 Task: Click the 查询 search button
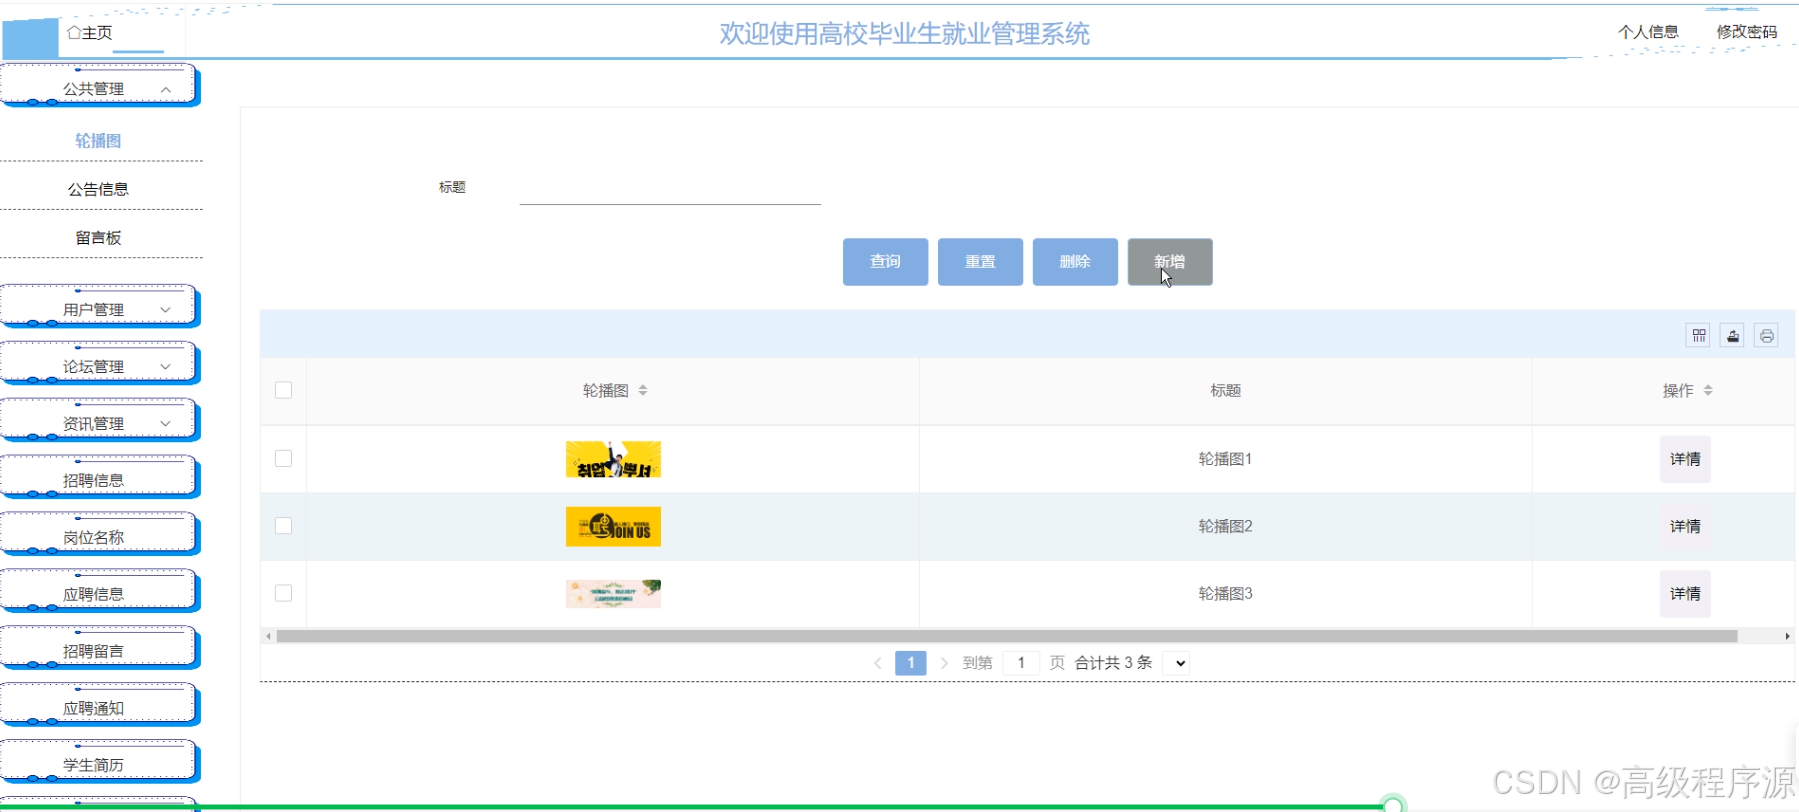pyautogui.click(x=885, y=262)
